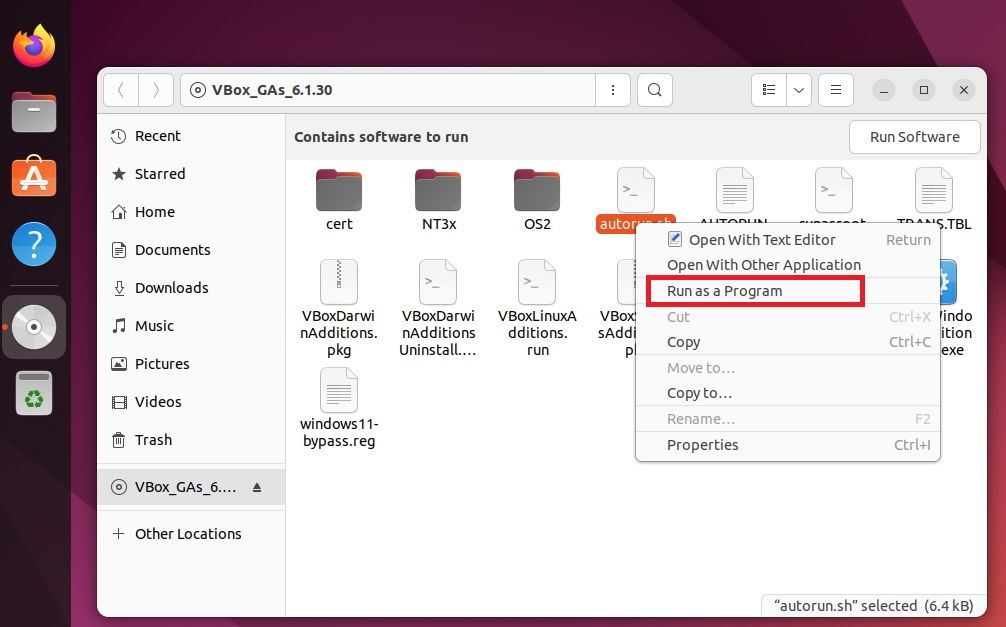
Task: Click the Run Software button
Action: pos(913,137)
